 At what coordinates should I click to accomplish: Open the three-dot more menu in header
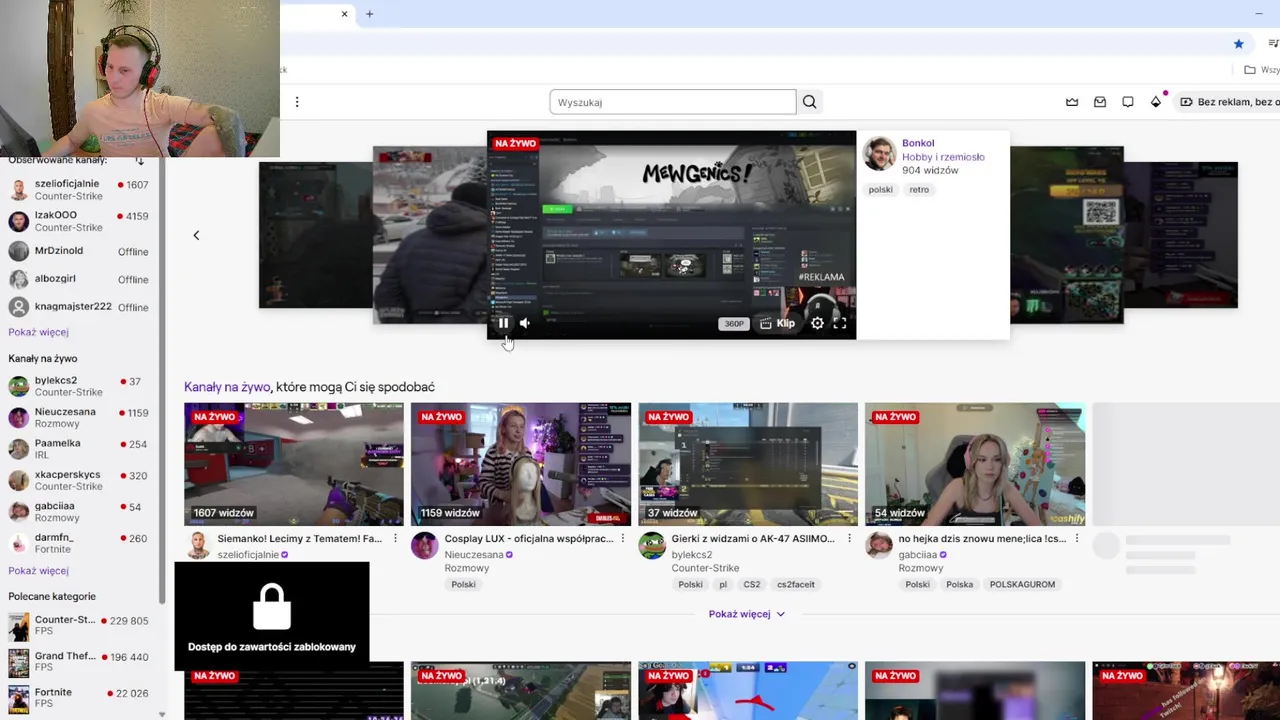[297, 102]
